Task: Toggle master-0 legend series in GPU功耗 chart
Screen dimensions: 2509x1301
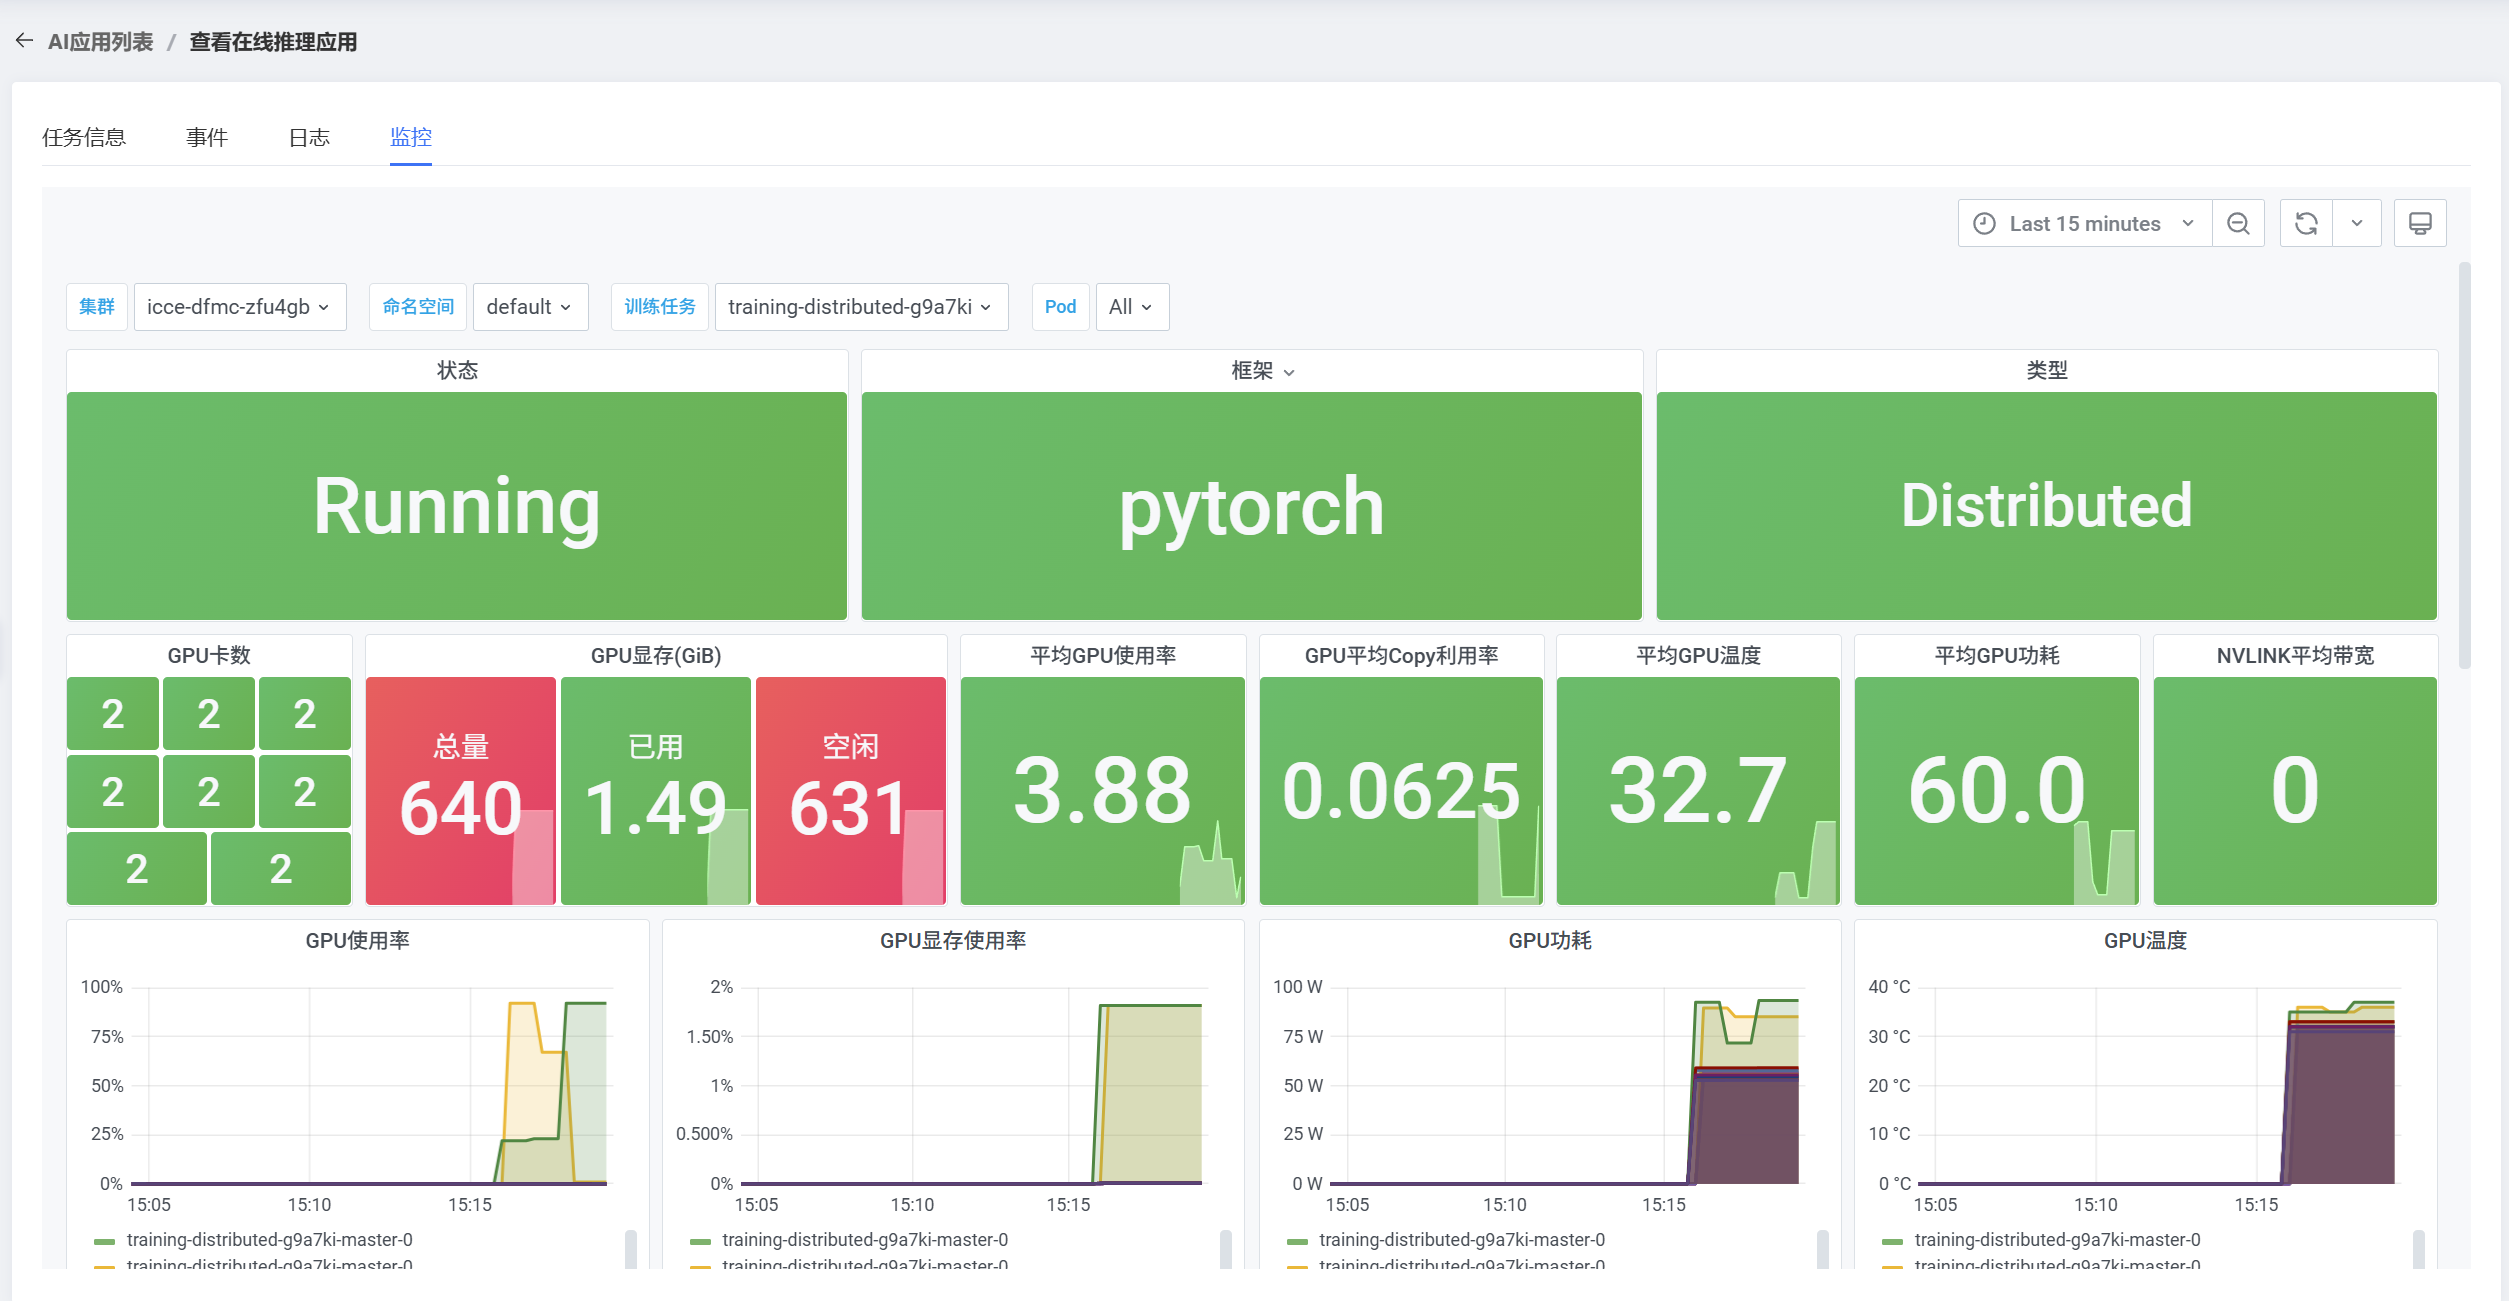Action: 1461,1240
